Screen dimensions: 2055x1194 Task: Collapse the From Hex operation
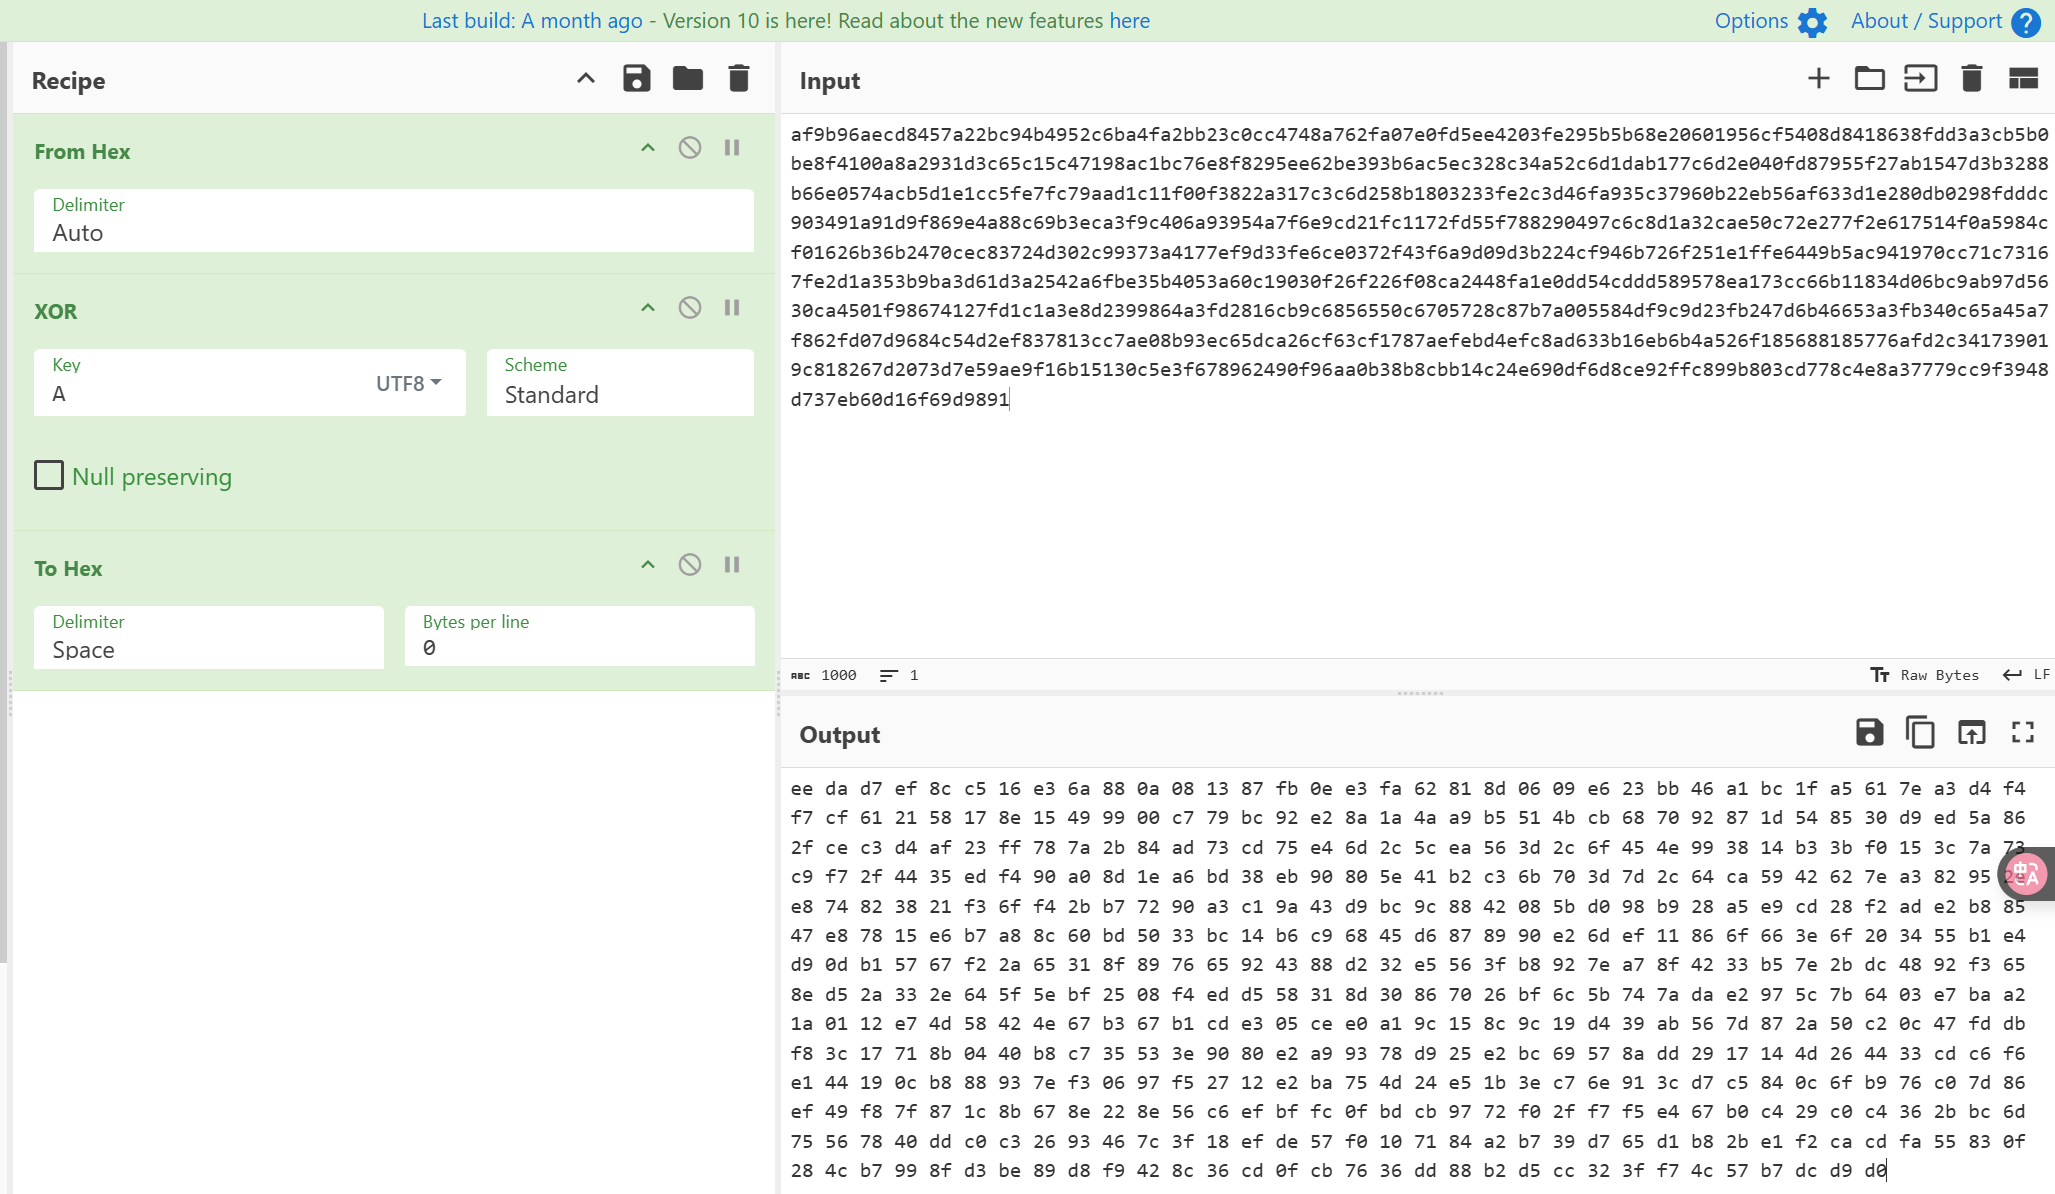pyautogui.click(x=648, y=148)
